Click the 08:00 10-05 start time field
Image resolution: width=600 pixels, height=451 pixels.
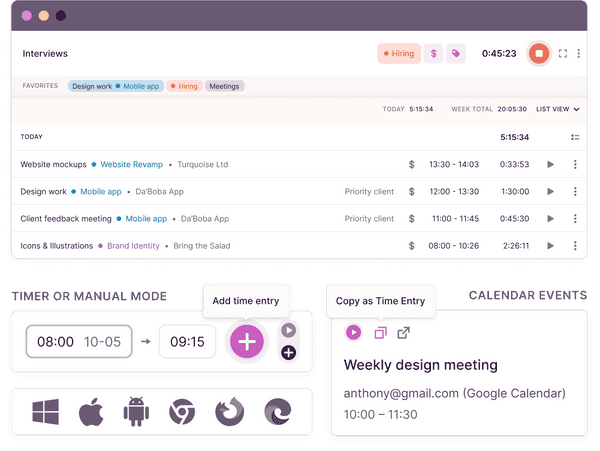[79, 342]
